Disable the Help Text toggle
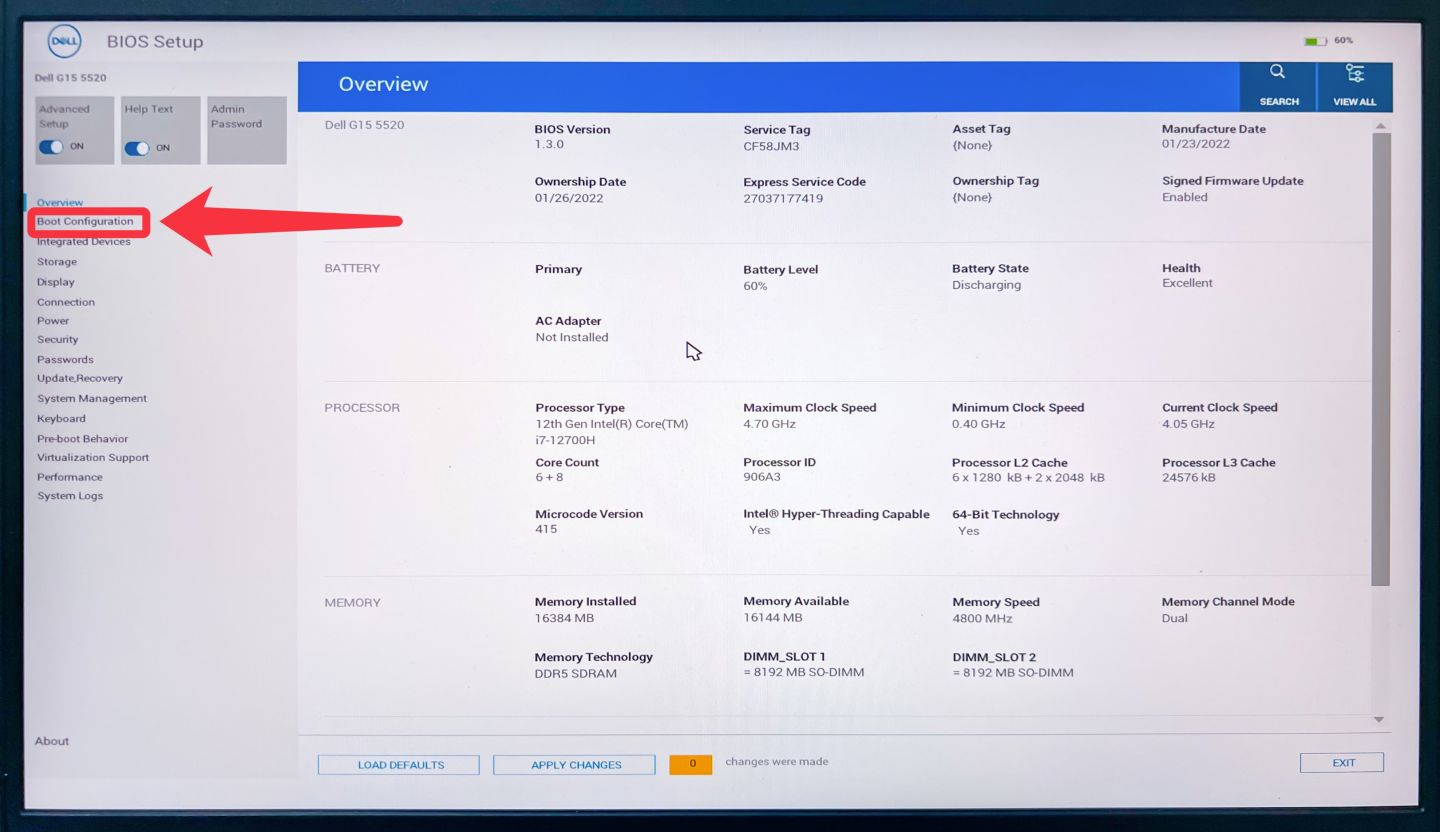 137,148
